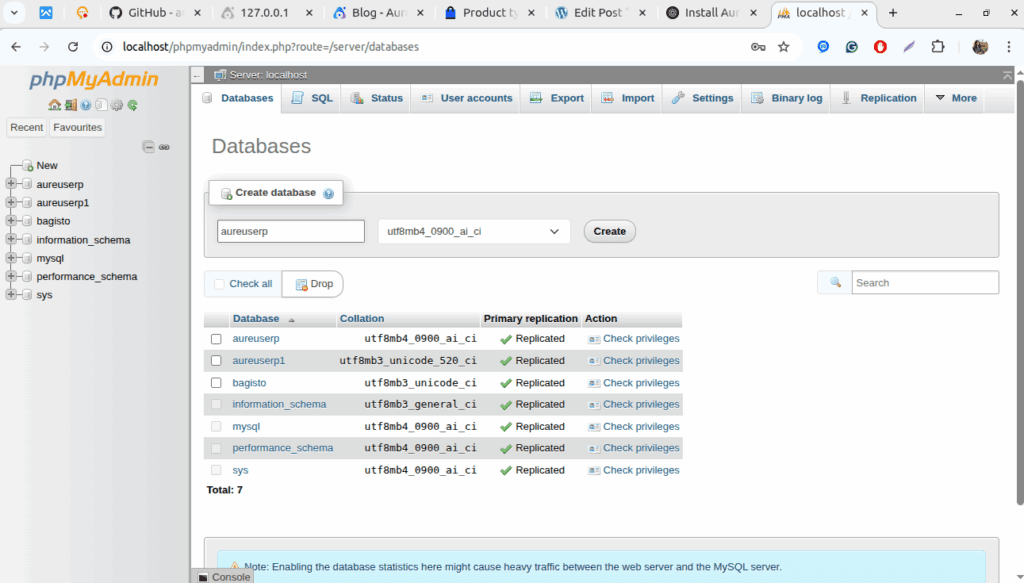Expand the sys tree node
The width and height of the screenshot is (1024, 583).
click(11, 294)
